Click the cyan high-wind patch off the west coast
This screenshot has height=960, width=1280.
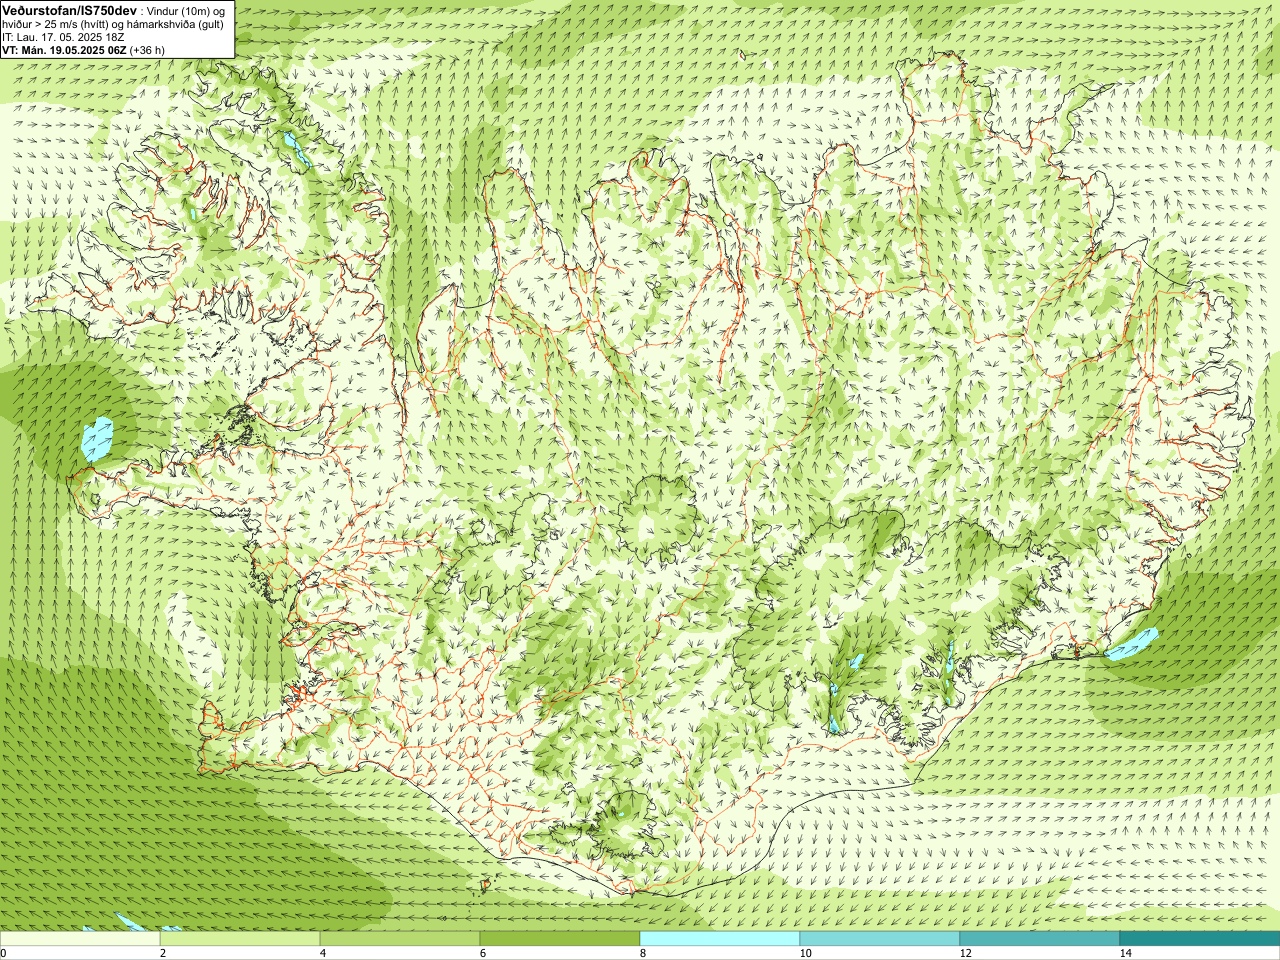click(97, 439)
